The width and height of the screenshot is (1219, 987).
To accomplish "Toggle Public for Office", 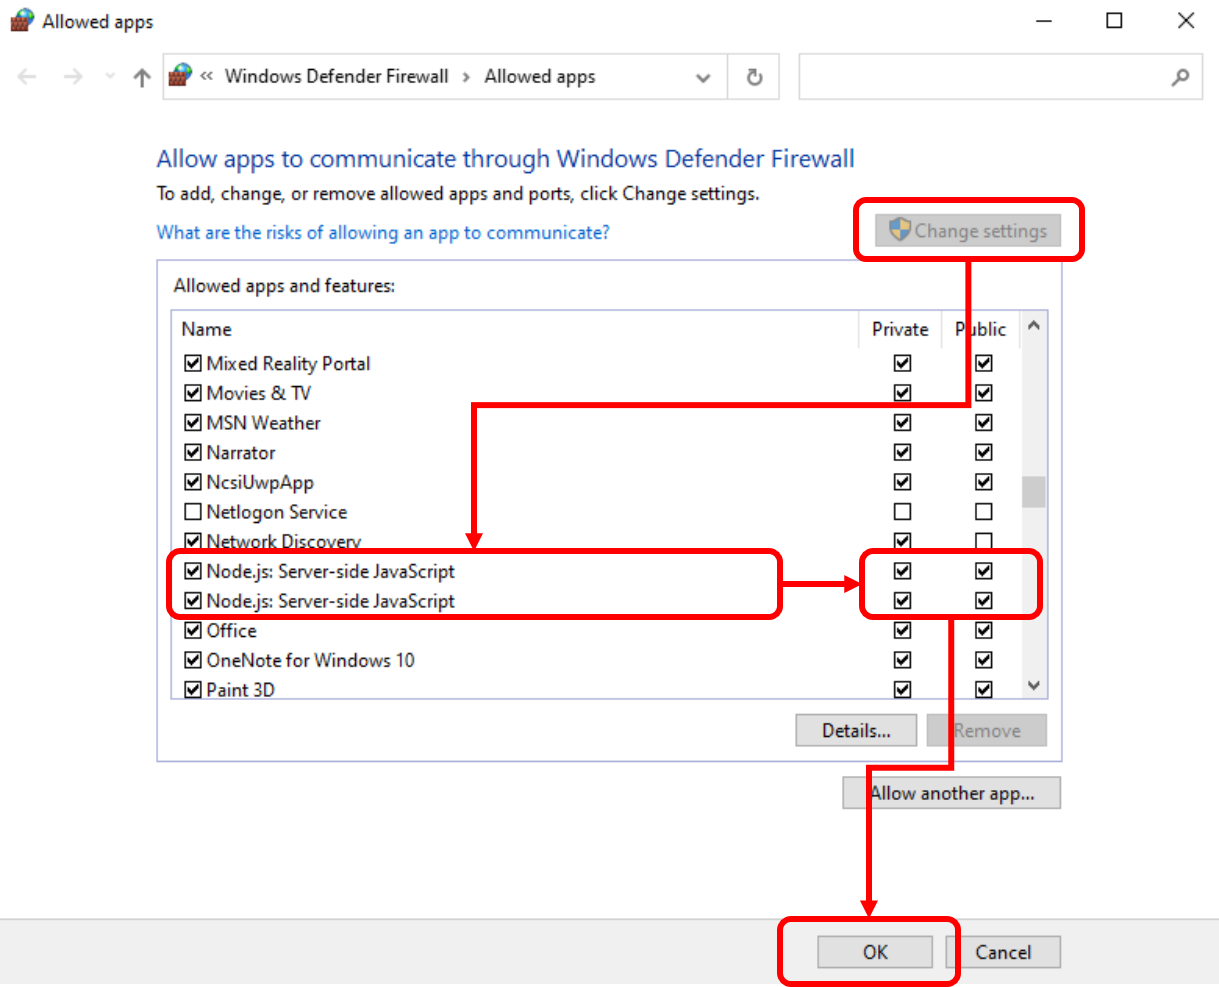I will pyautogui.click(x=984, y=631).
